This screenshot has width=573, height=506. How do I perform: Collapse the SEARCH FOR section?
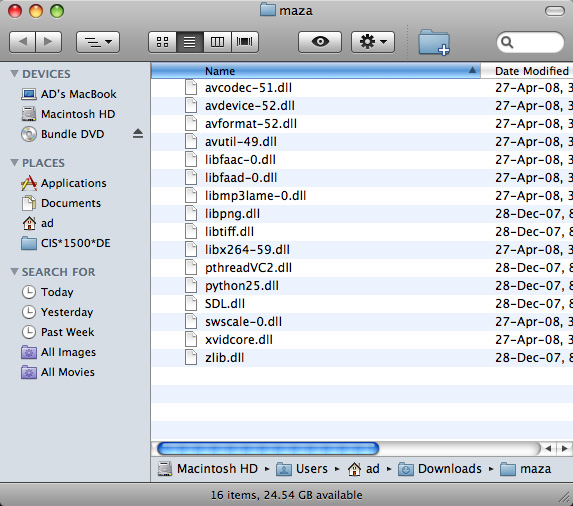[x=14, y=272]
